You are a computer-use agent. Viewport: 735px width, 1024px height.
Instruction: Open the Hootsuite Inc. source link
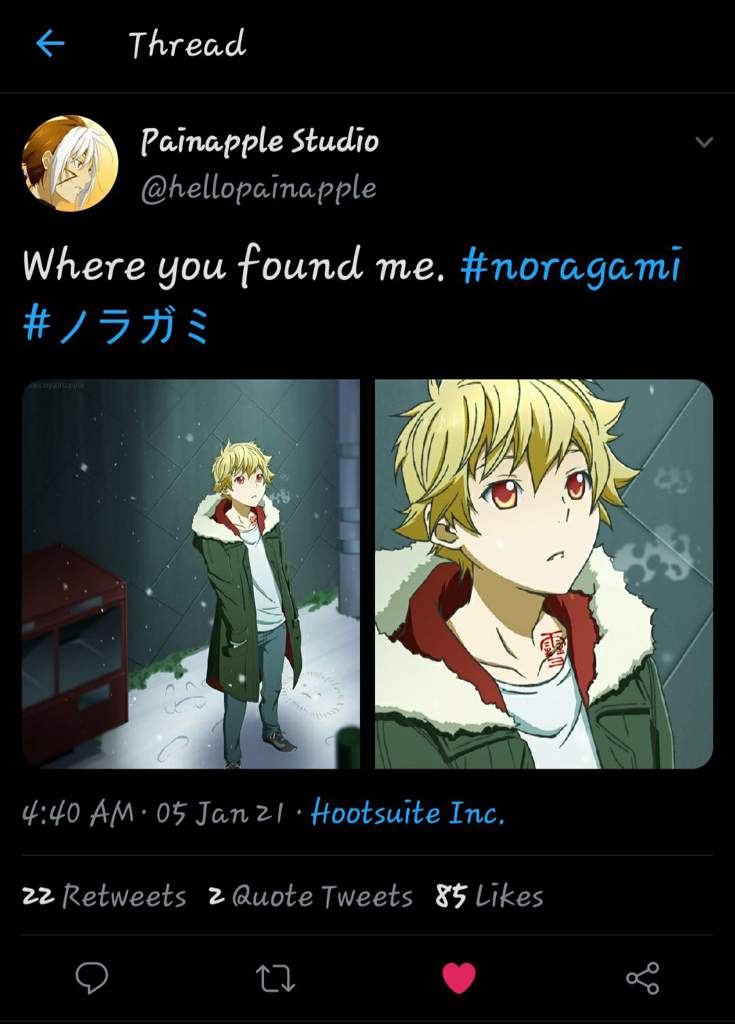(x=408, y=813)
